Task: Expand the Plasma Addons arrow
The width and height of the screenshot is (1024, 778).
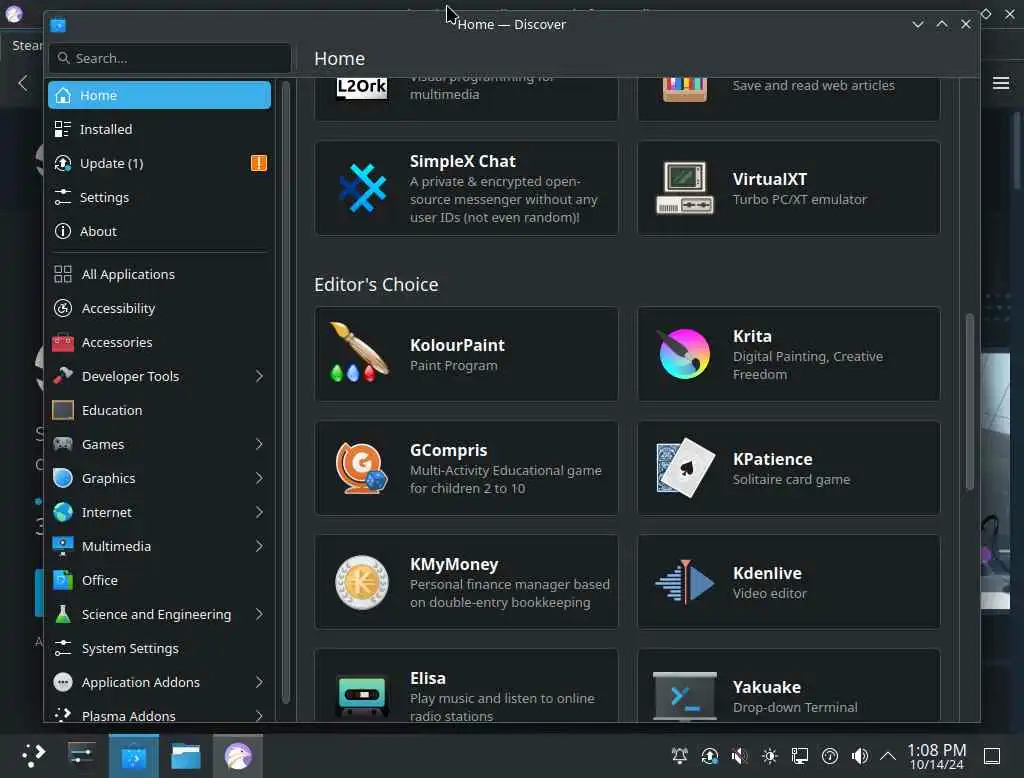Action: coord(259,715)
